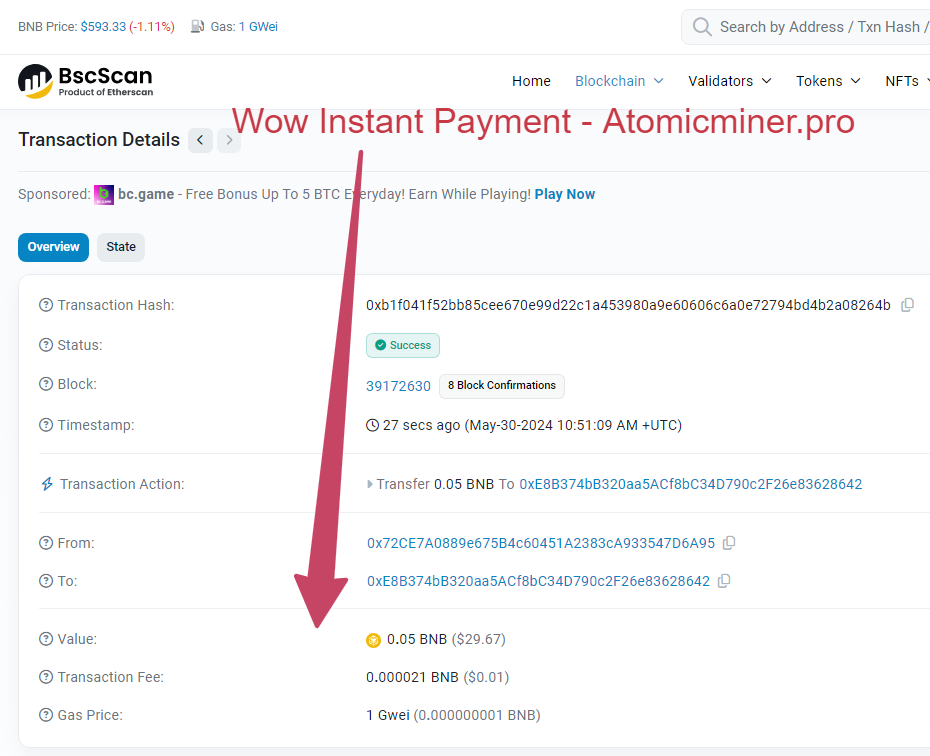Image resolution: width=930 pixels, height=756 pixels.
Task: Switch to the State tab
Action: click(121, 247)
